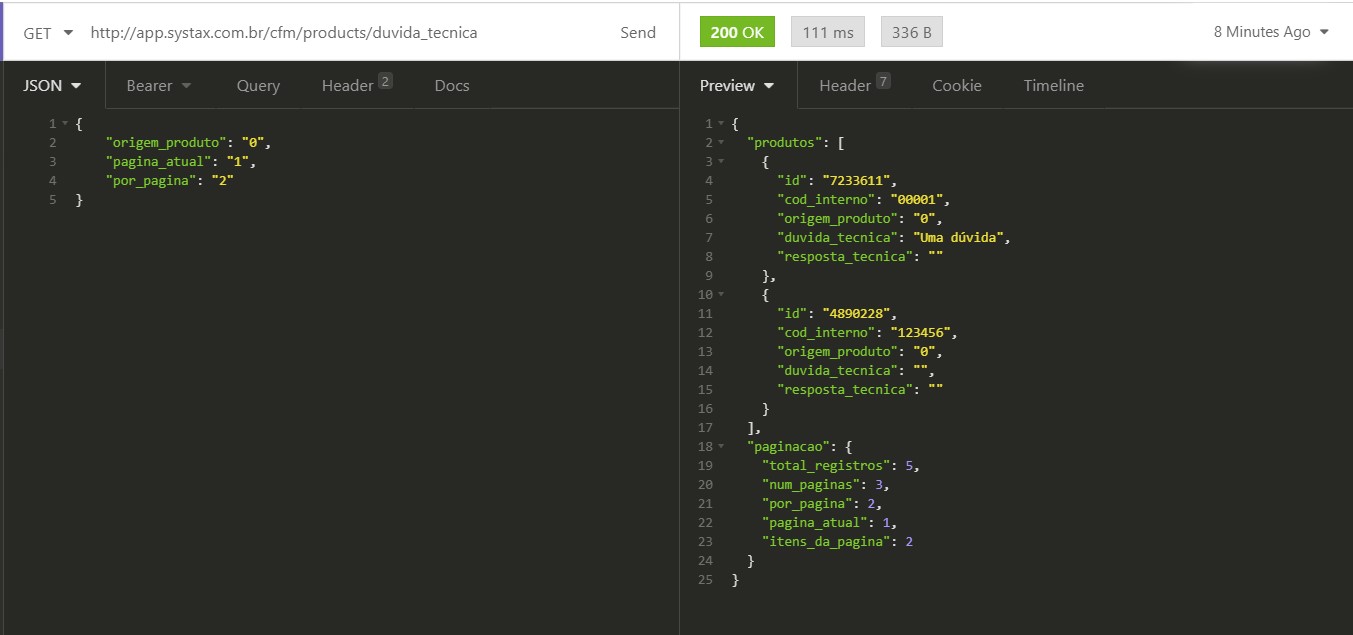Collapse the produtos array fold arrow
This screenshot has width=1353, height=635.
[720, 143]
